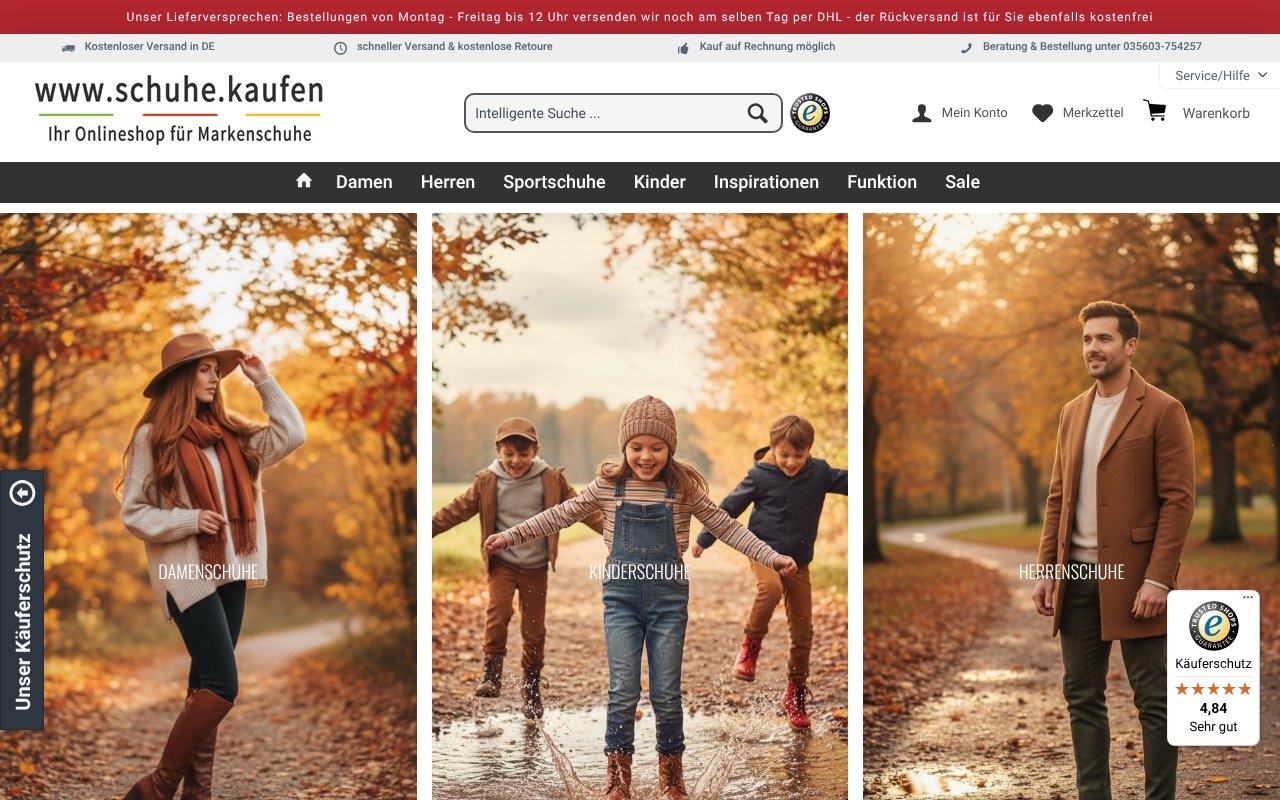Open the Merkzettel heart icon

pyautogui.click(x=1042, y=112)
